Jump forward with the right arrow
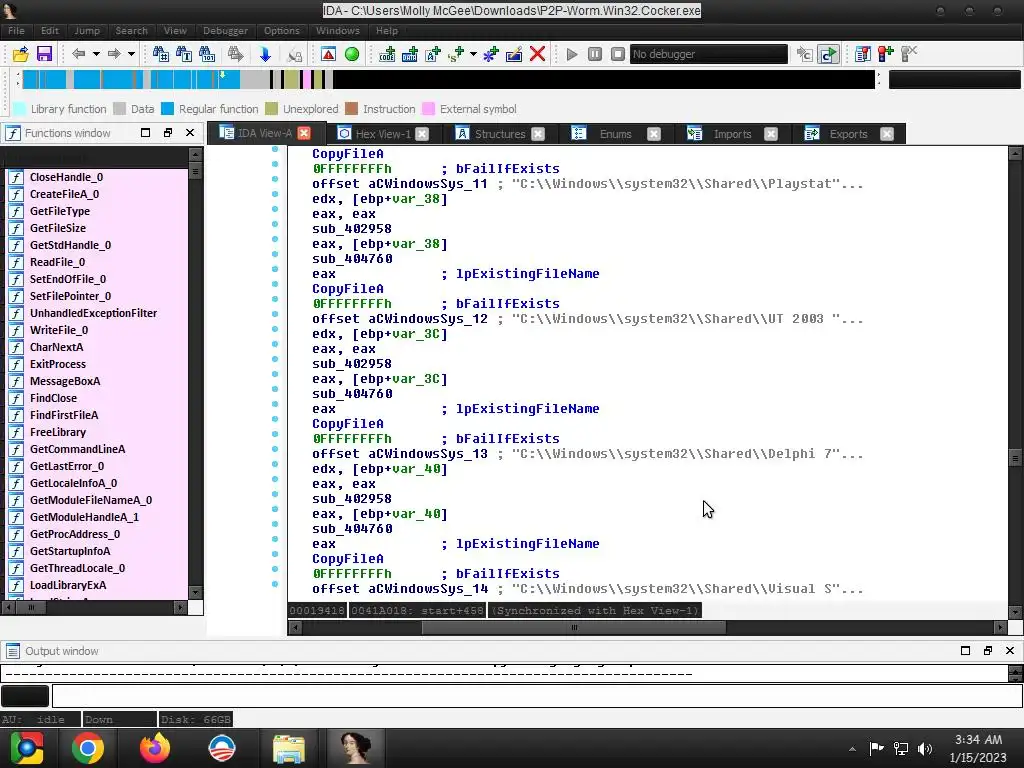Viewport: 1024px width, 768px height. [x=114, y=54]
